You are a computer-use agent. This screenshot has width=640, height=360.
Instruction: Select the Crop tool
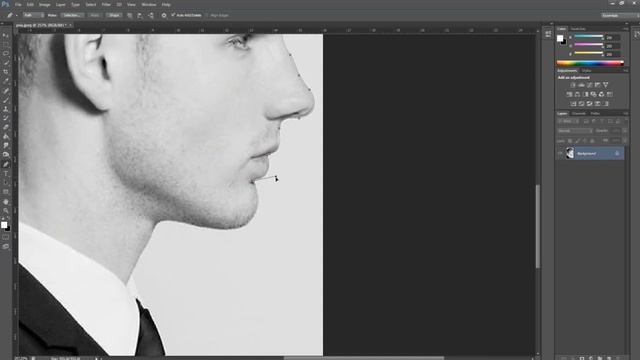point(6,72)
